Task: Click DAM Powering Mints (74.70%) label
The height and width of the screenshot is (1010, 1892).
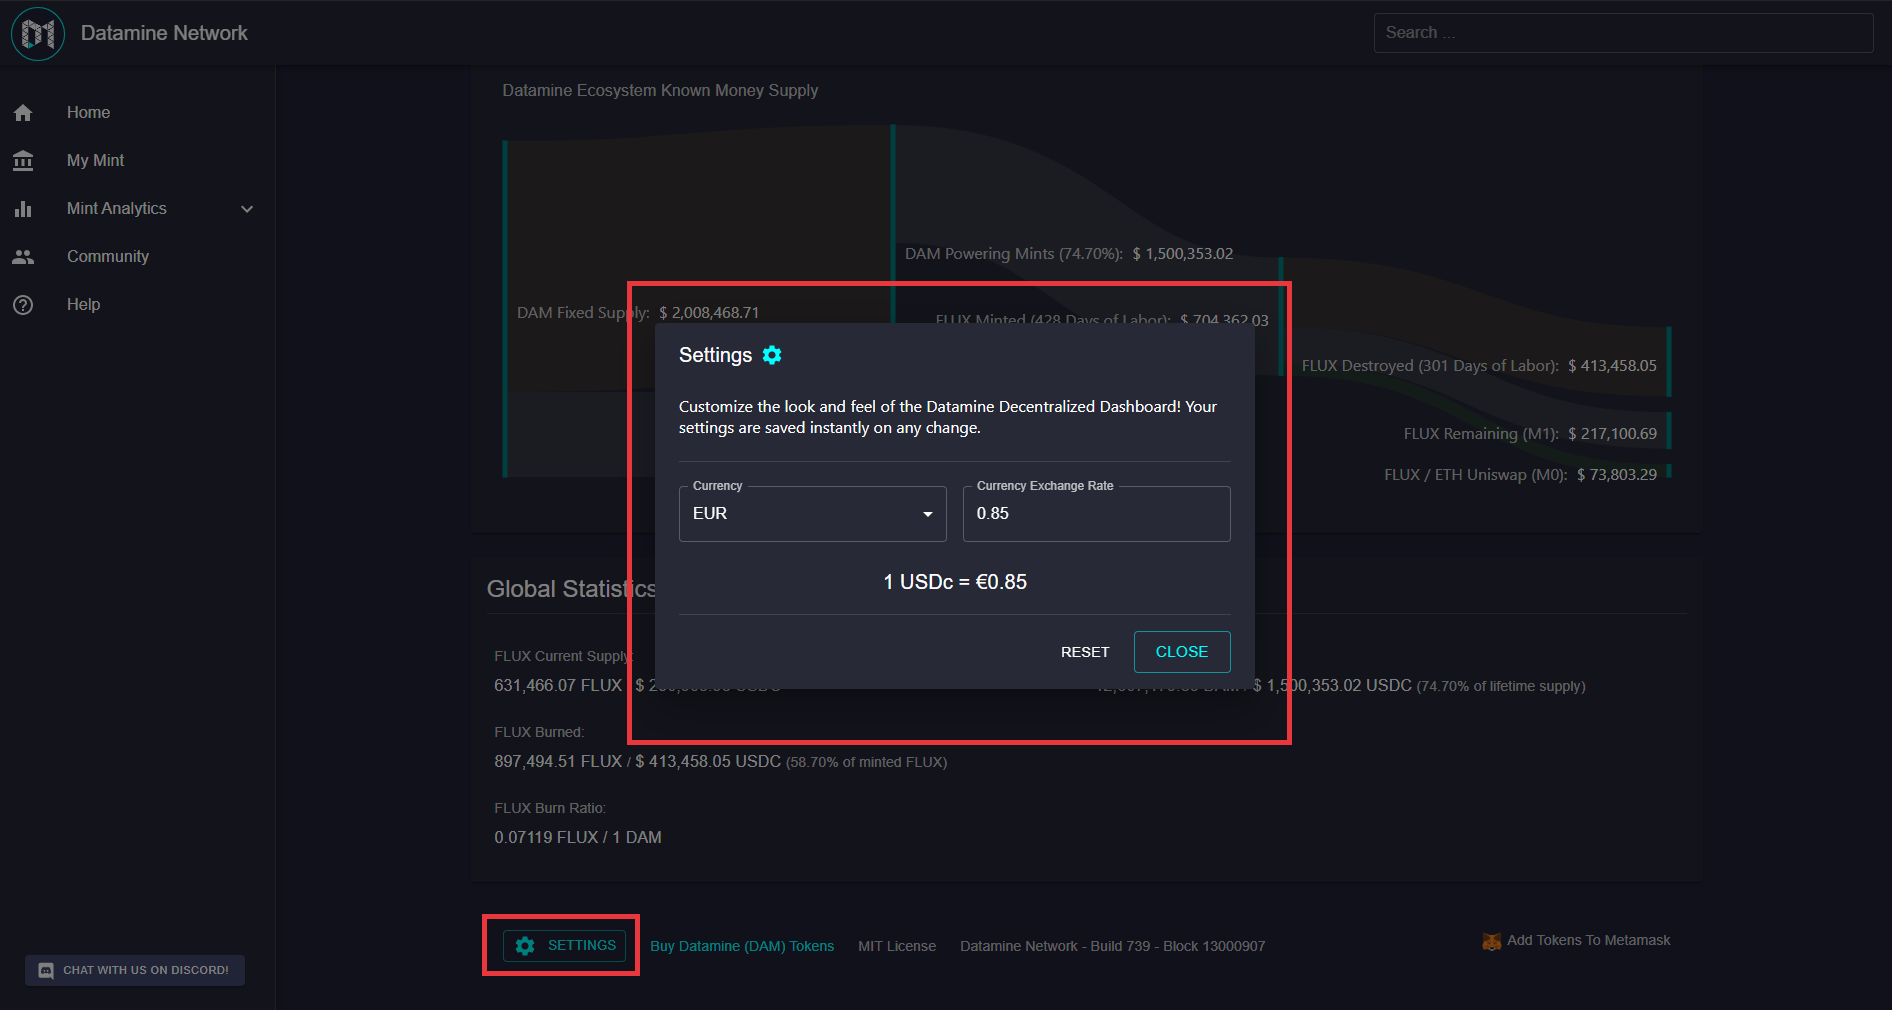Action: (x=1014, y=254)
